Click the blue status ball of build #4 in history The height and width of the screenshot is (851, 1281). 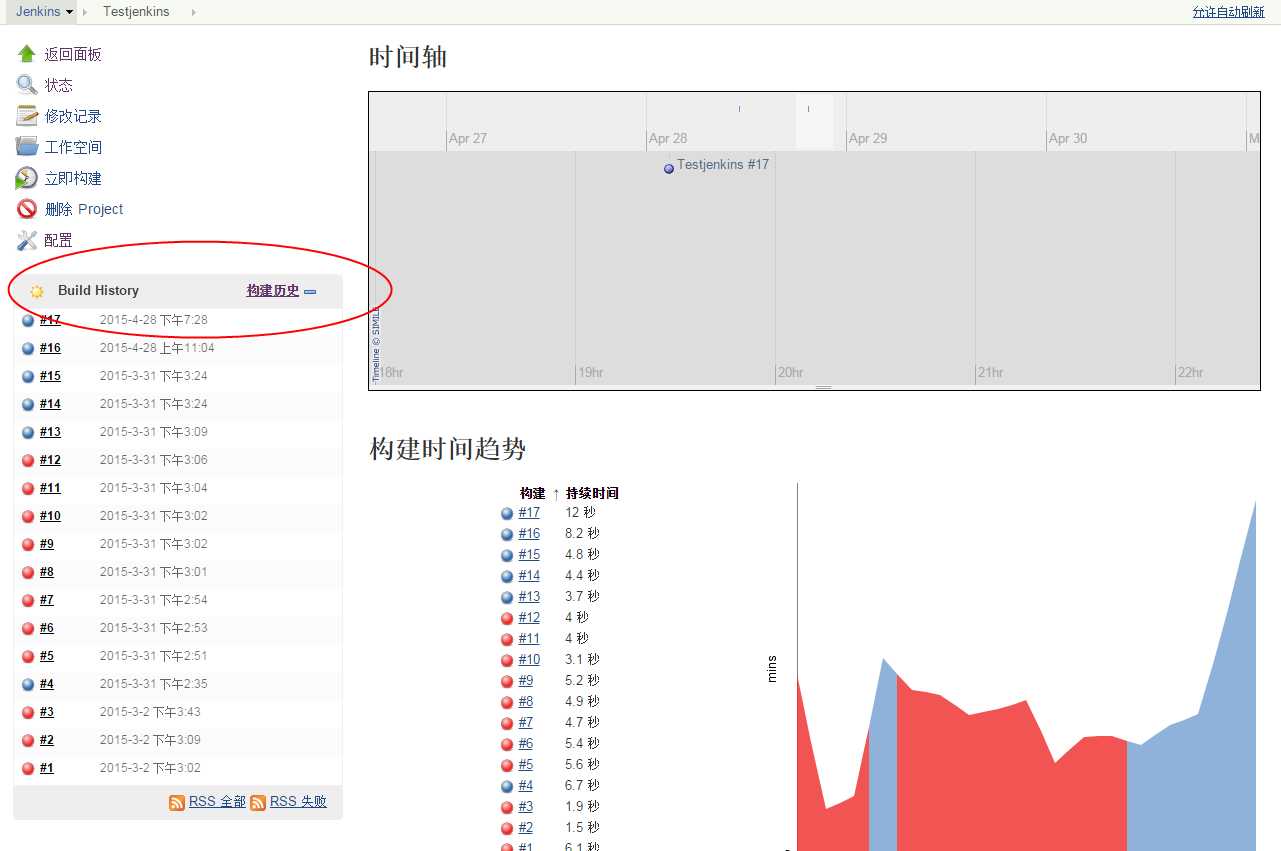pyautogui.click(x=28, y=685)
